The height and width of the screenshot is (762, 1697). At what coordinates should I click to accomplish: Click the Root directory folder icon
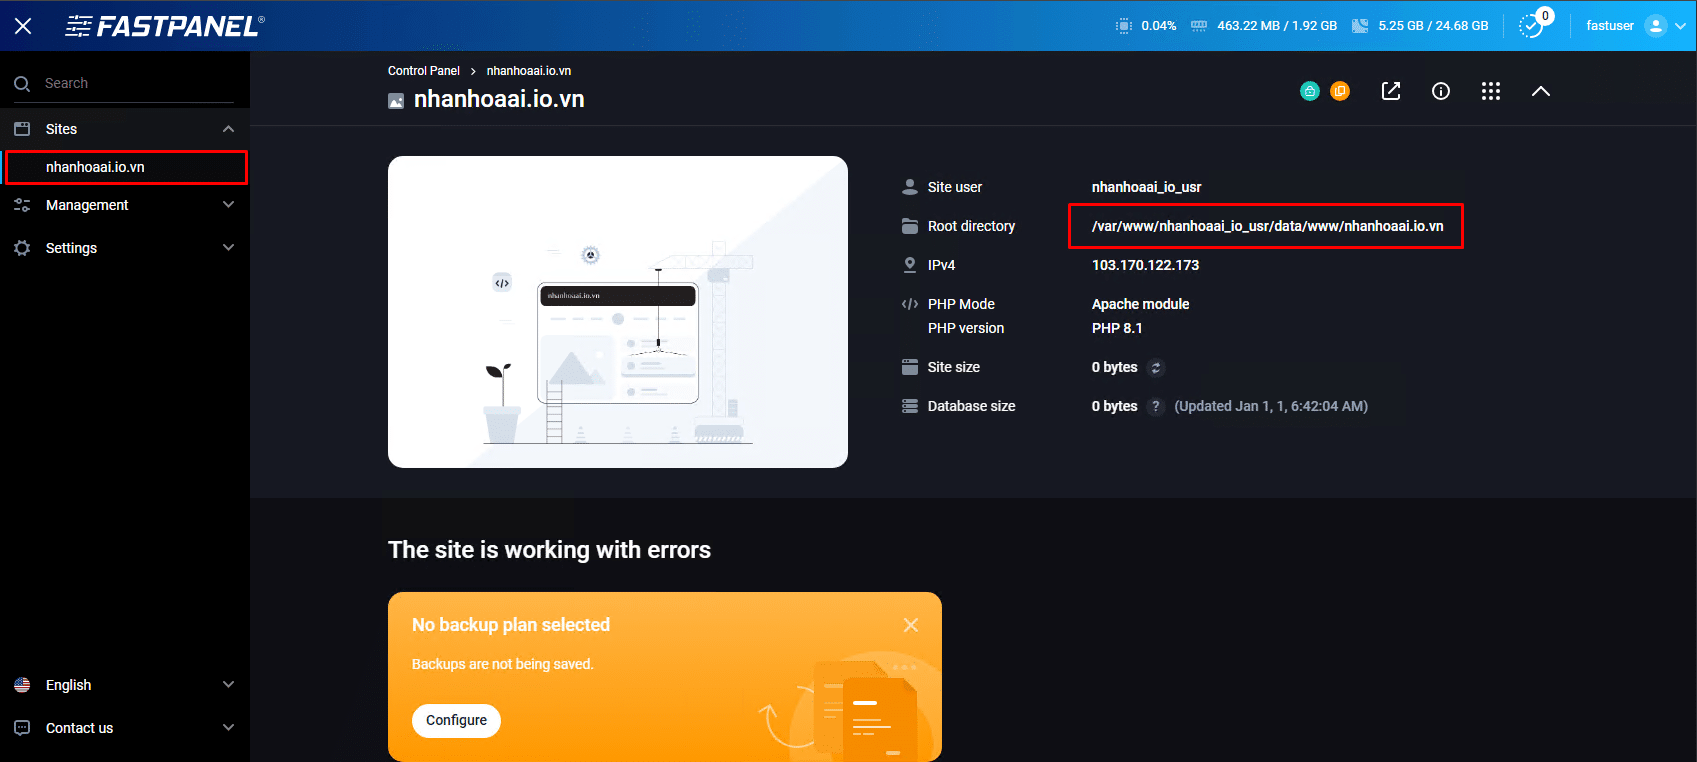click(x=910, y=226)
